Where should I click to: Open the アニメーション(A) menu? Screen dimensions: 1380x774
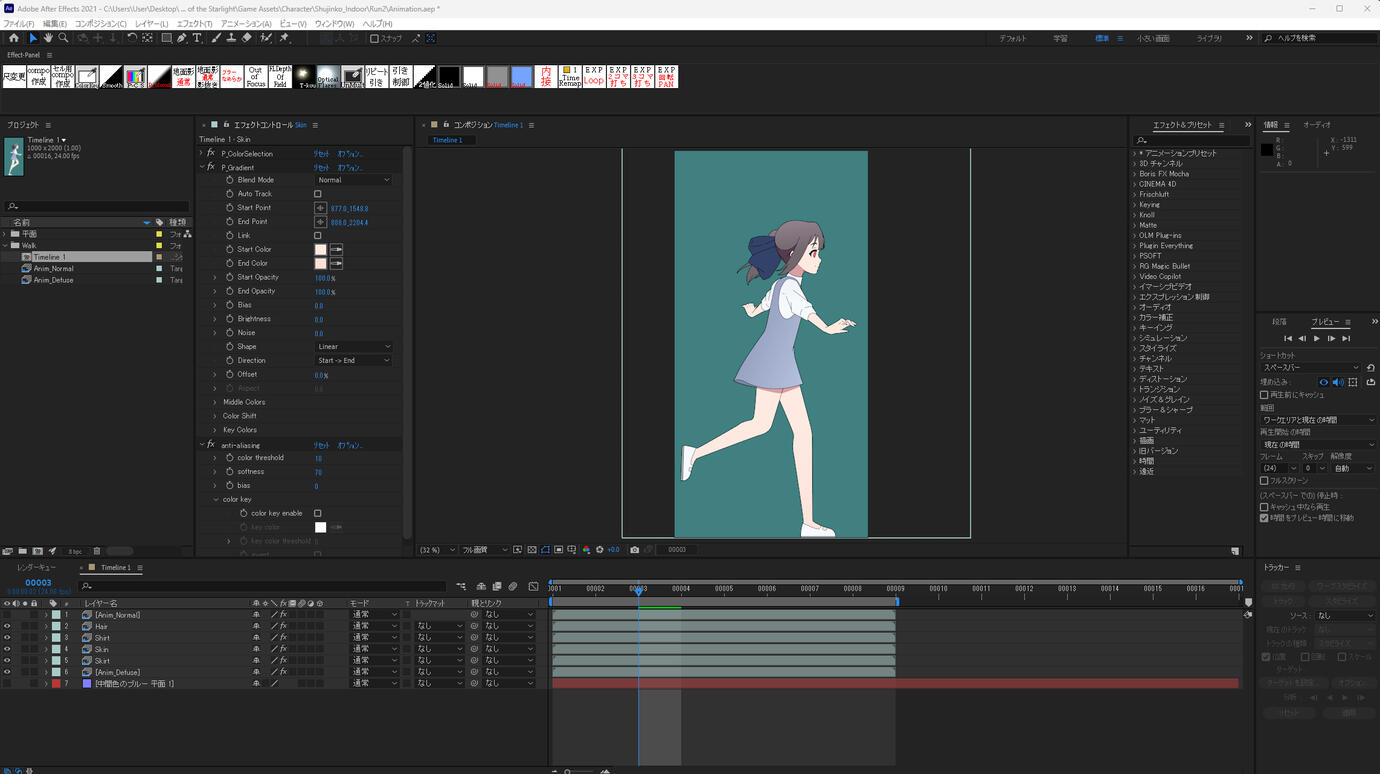(x=246, y=24)
